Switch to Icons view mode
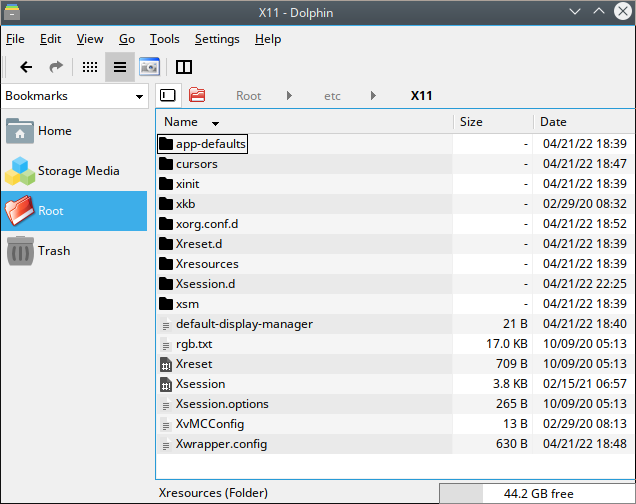The width and height of the screenshot is (636, 504). (90, 67)
